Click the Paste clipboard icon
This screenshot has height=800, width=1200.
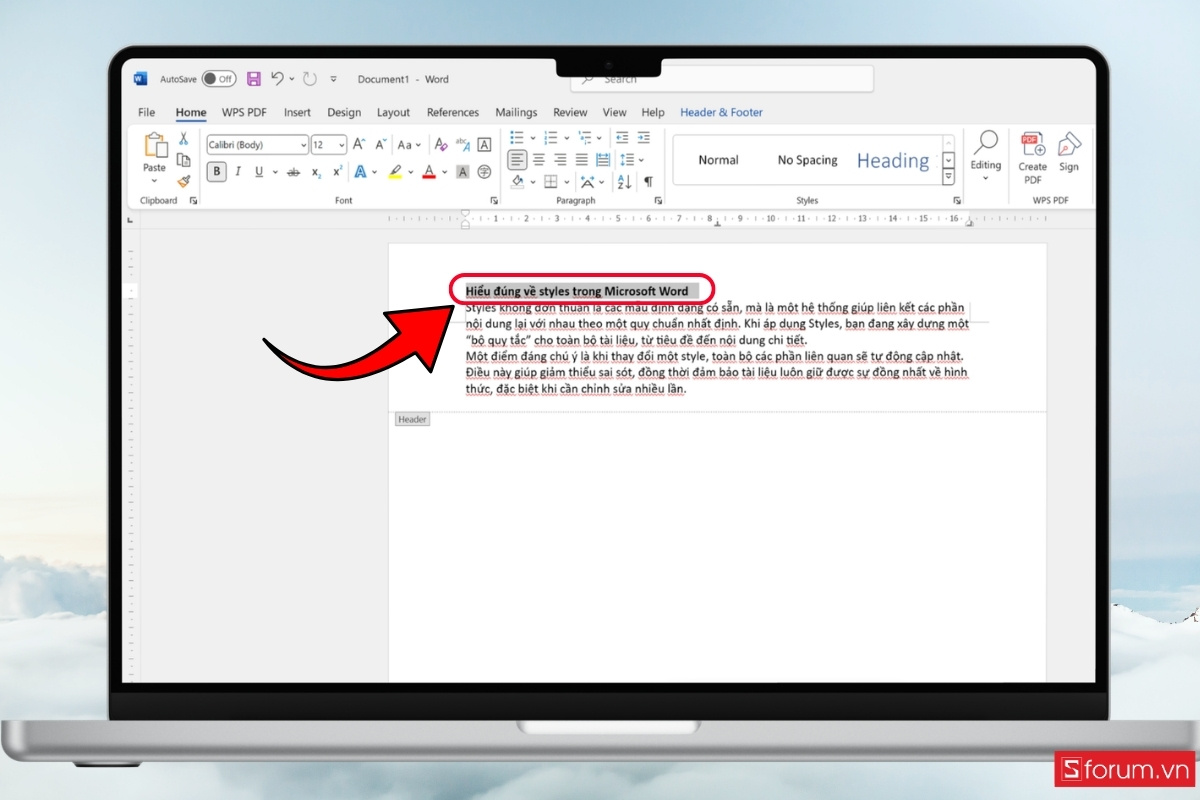[154, 146]
